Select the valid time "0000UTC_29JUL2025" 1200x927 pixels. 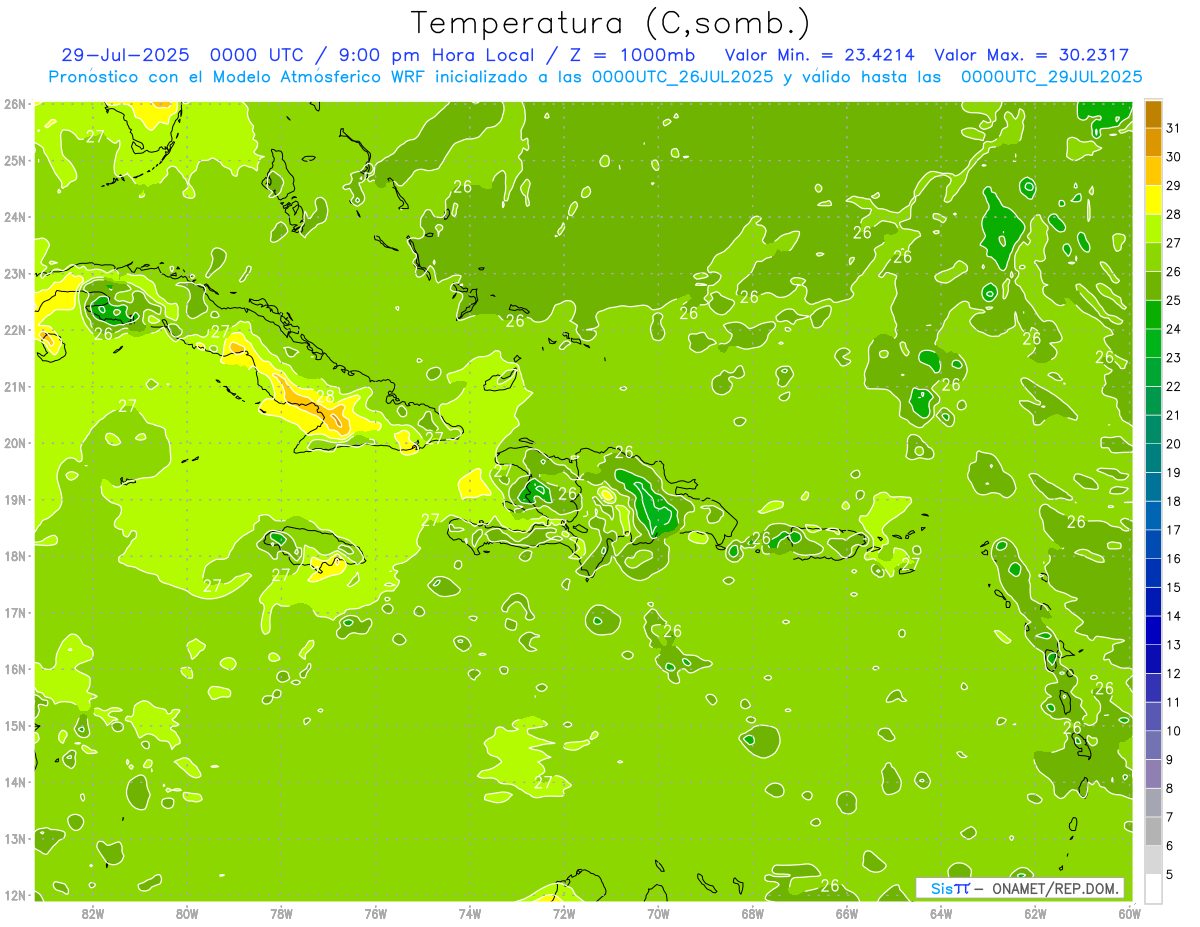pyautogui.click(x=1051, y=76)
